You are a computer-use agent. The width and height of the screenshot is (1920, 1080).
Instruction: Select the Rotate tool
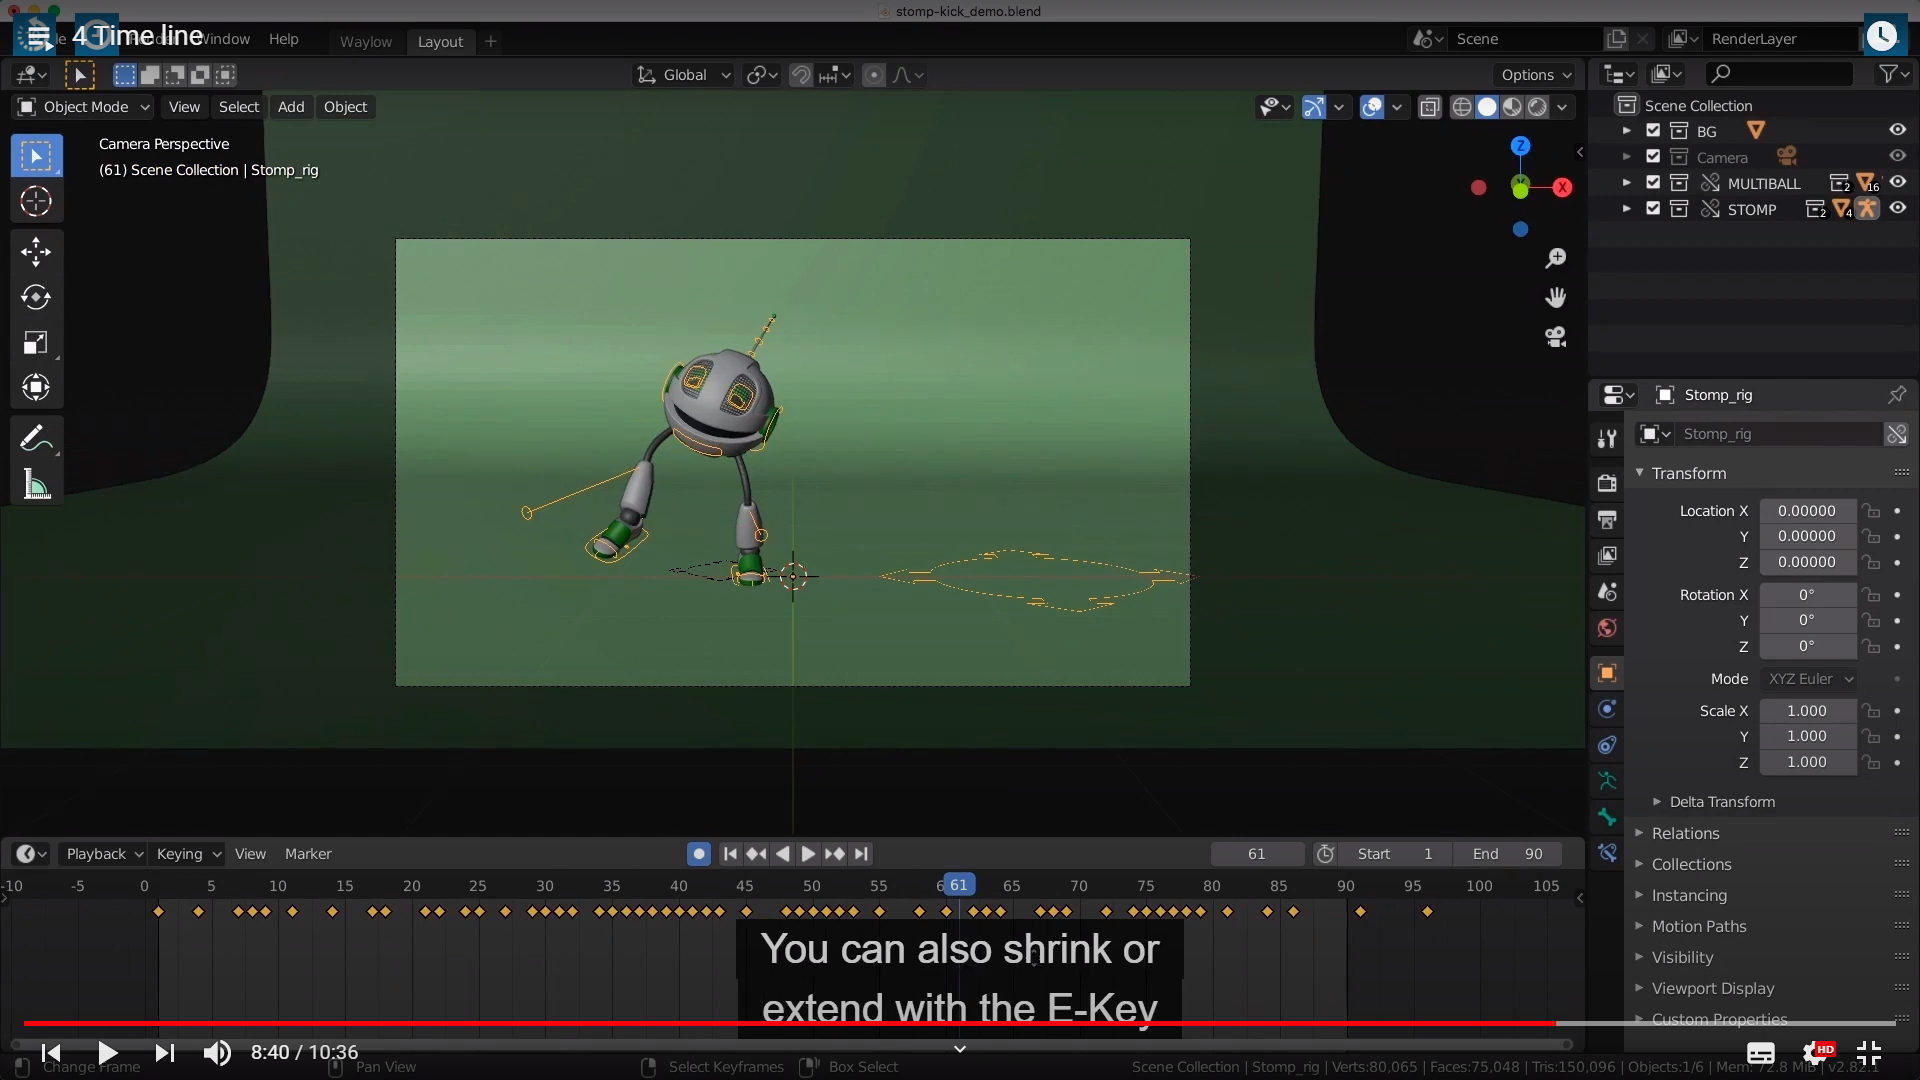tap(36, 297)
